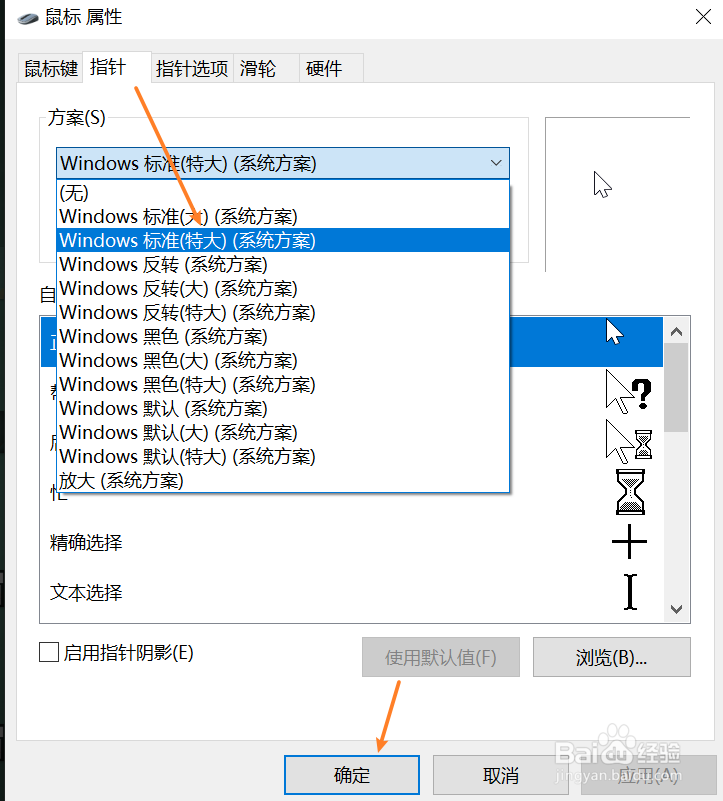Click the 使用默认值(F) button
Image resolution: width=723 pixels, height=801 pixels.
click(441, 657)
